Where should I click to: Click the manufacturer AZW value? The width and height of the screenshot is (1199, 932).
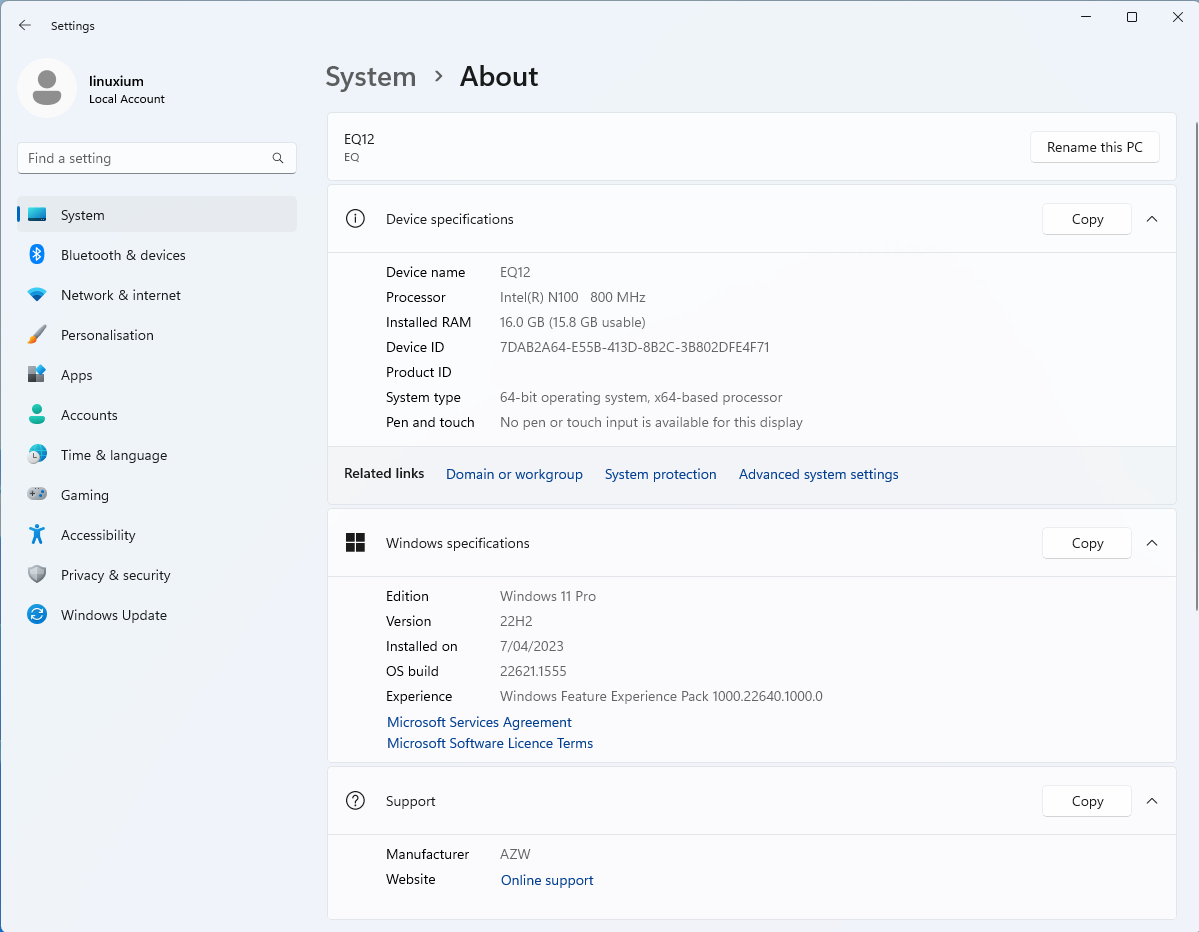coord(515,854)
